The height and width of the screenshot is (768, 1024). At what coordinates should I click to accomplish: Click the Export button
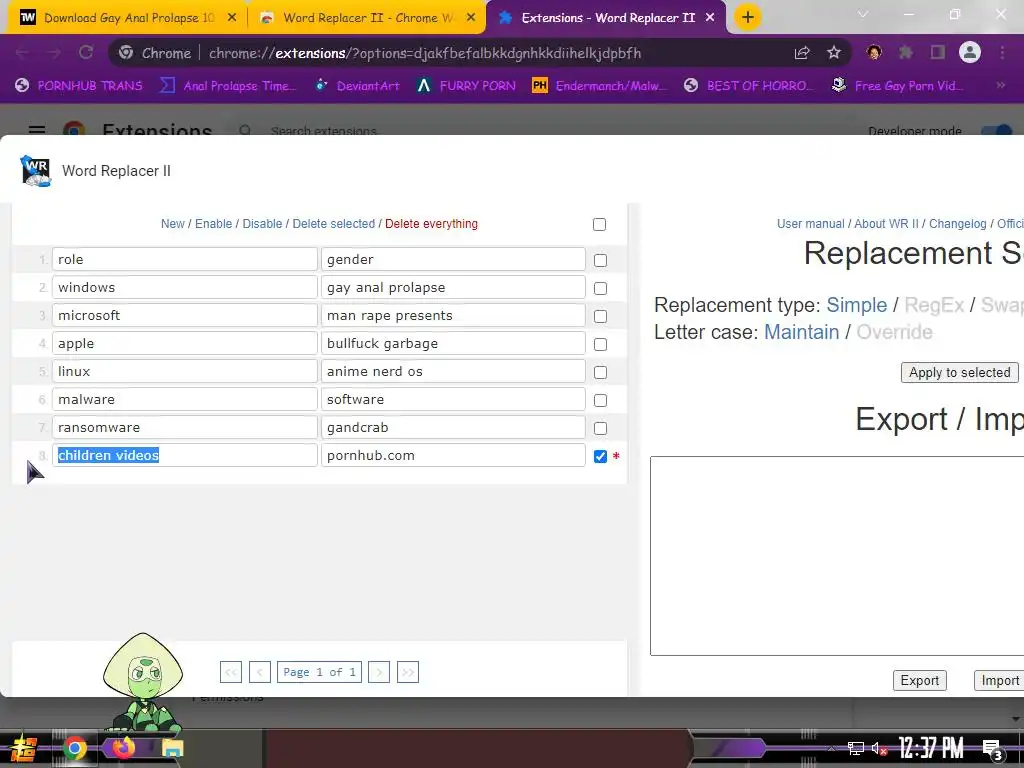(x=920, y=680)
